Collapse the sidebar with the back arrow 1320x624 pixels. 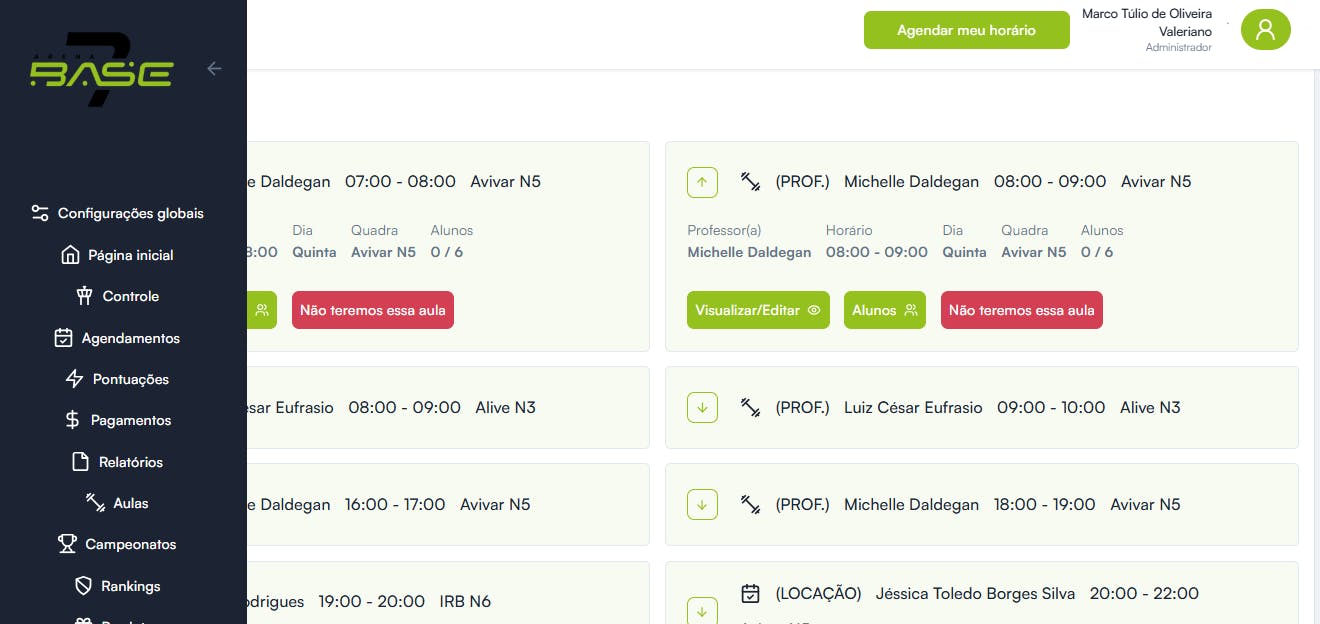[214, 69]
